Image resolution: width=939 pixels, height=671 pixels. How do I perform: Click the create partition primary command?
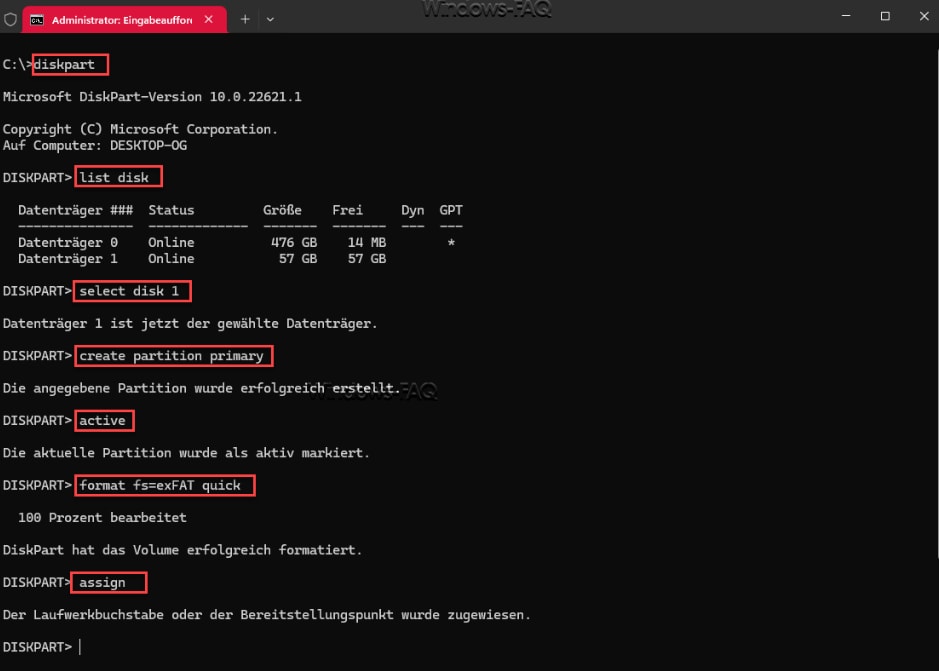coord(173,356)
